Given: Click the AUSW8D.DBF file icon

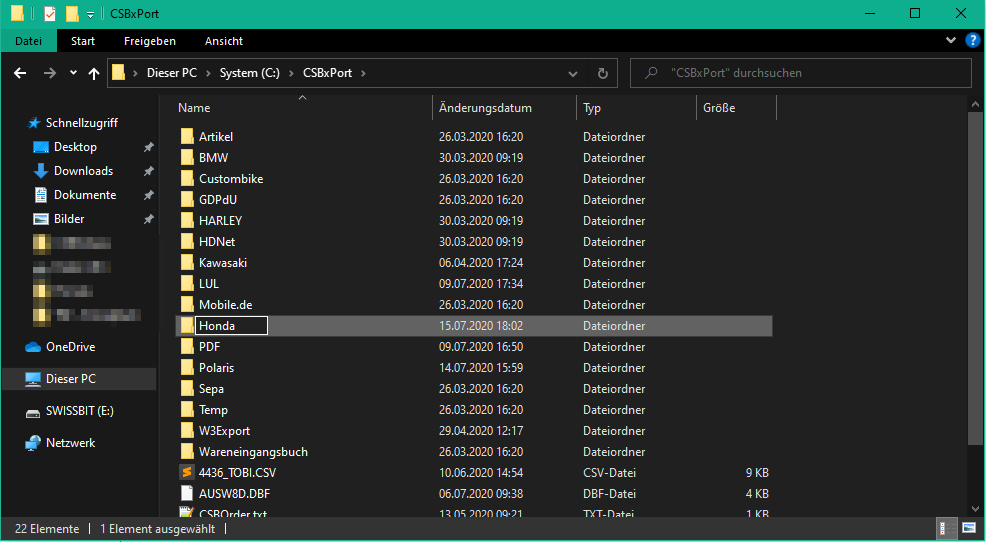Looking at the screenshot, I should tap(186, 494).
